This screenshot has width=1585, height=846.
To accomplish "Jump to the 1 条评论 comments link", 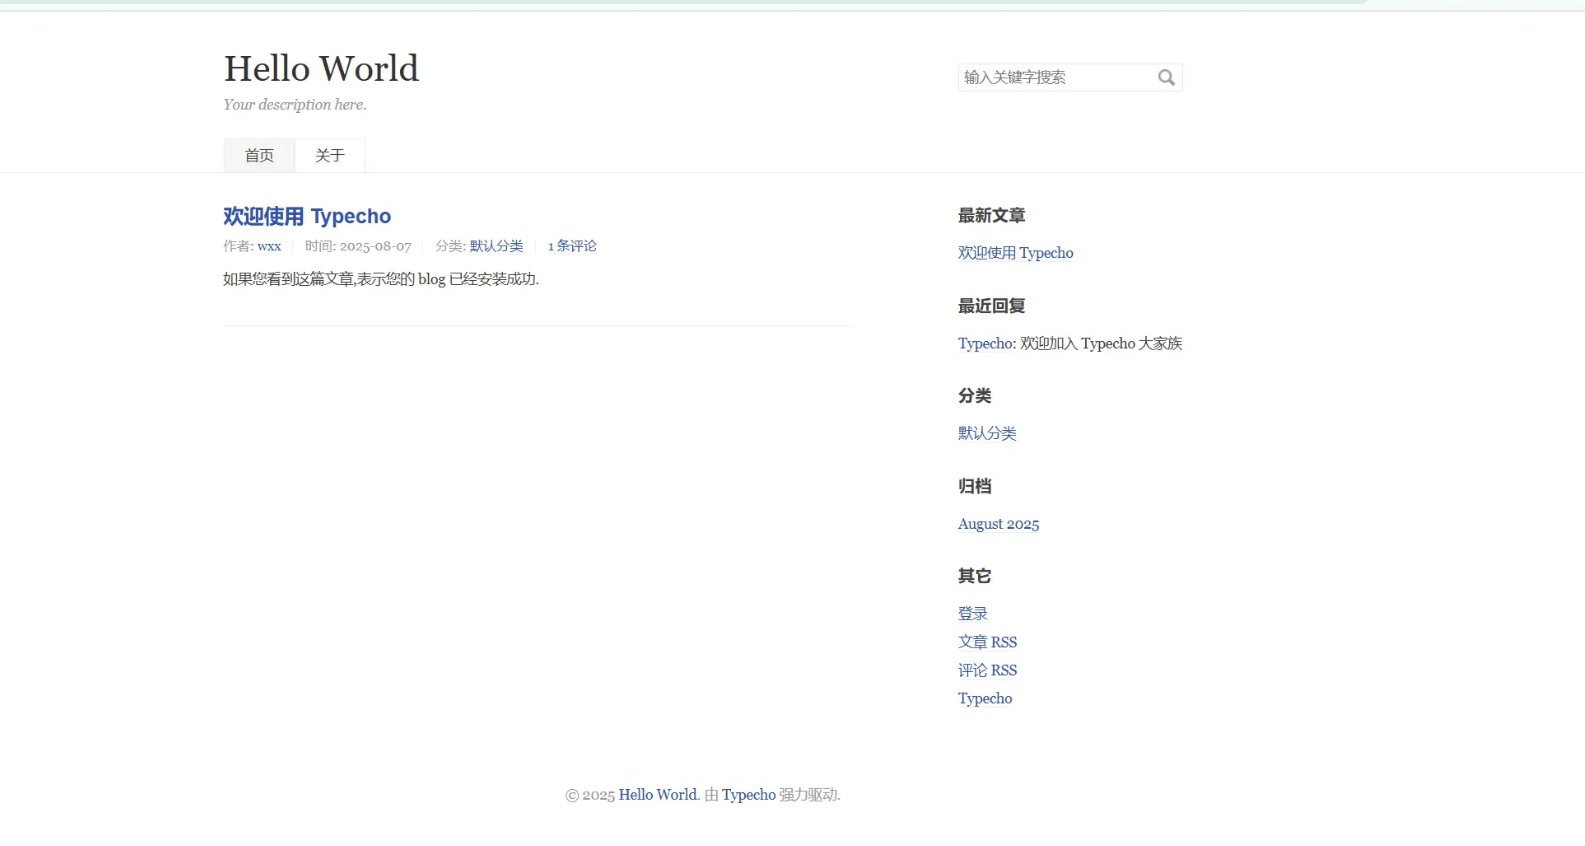I will [x=572, y=246].
